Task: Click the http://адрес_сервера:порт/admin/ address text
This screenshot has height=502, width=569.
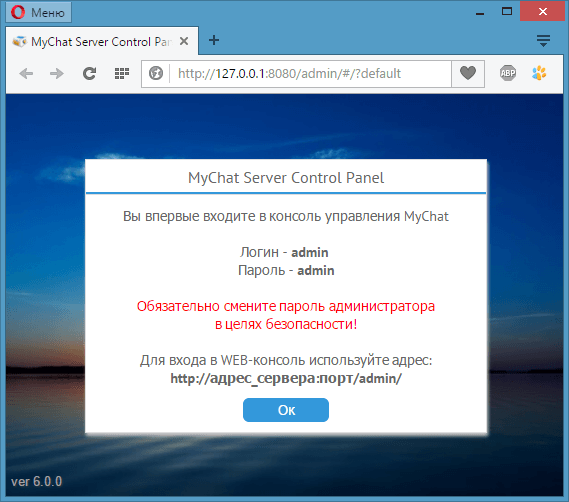Action: click(286, 378)
